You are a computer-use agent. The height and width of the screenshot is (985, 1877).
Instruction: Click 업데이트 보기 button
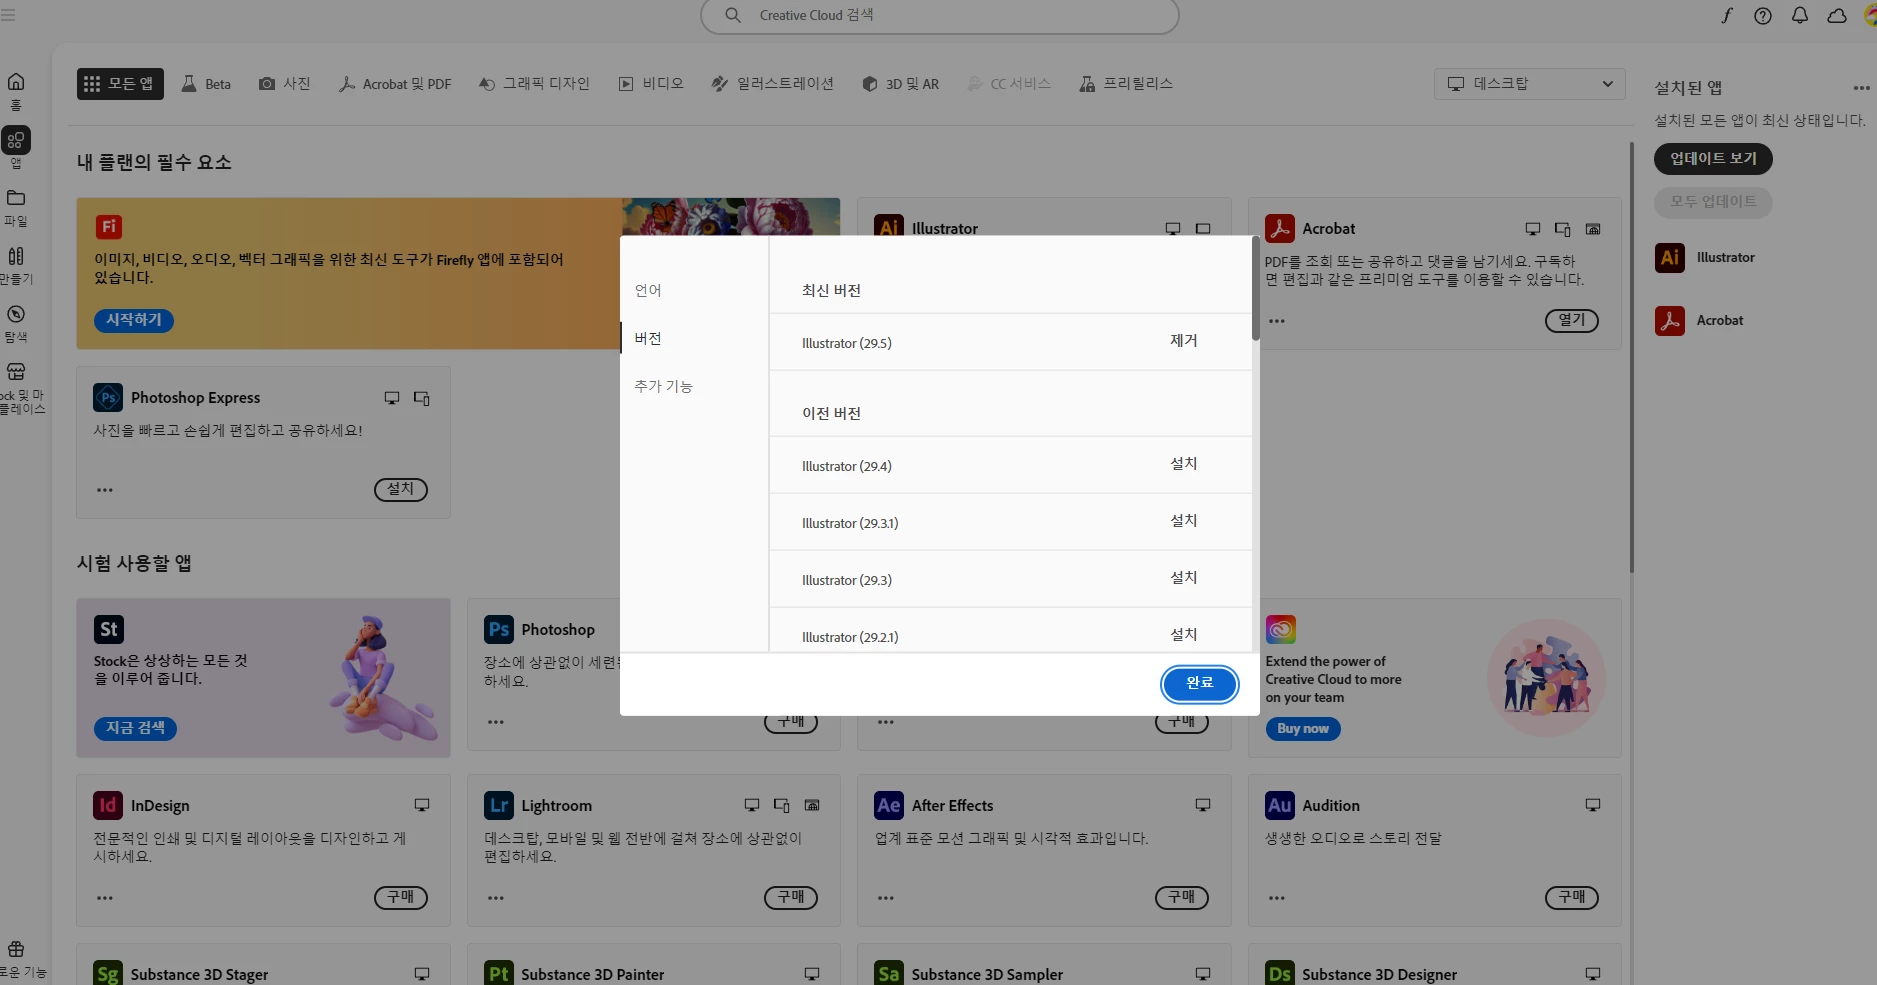[x=1713, y=159]
